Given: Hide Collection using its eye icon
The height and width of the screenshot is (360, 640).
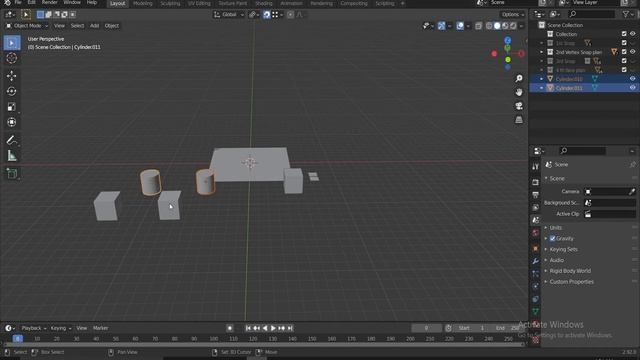Looking at the screenshot, I should [632, 34].
